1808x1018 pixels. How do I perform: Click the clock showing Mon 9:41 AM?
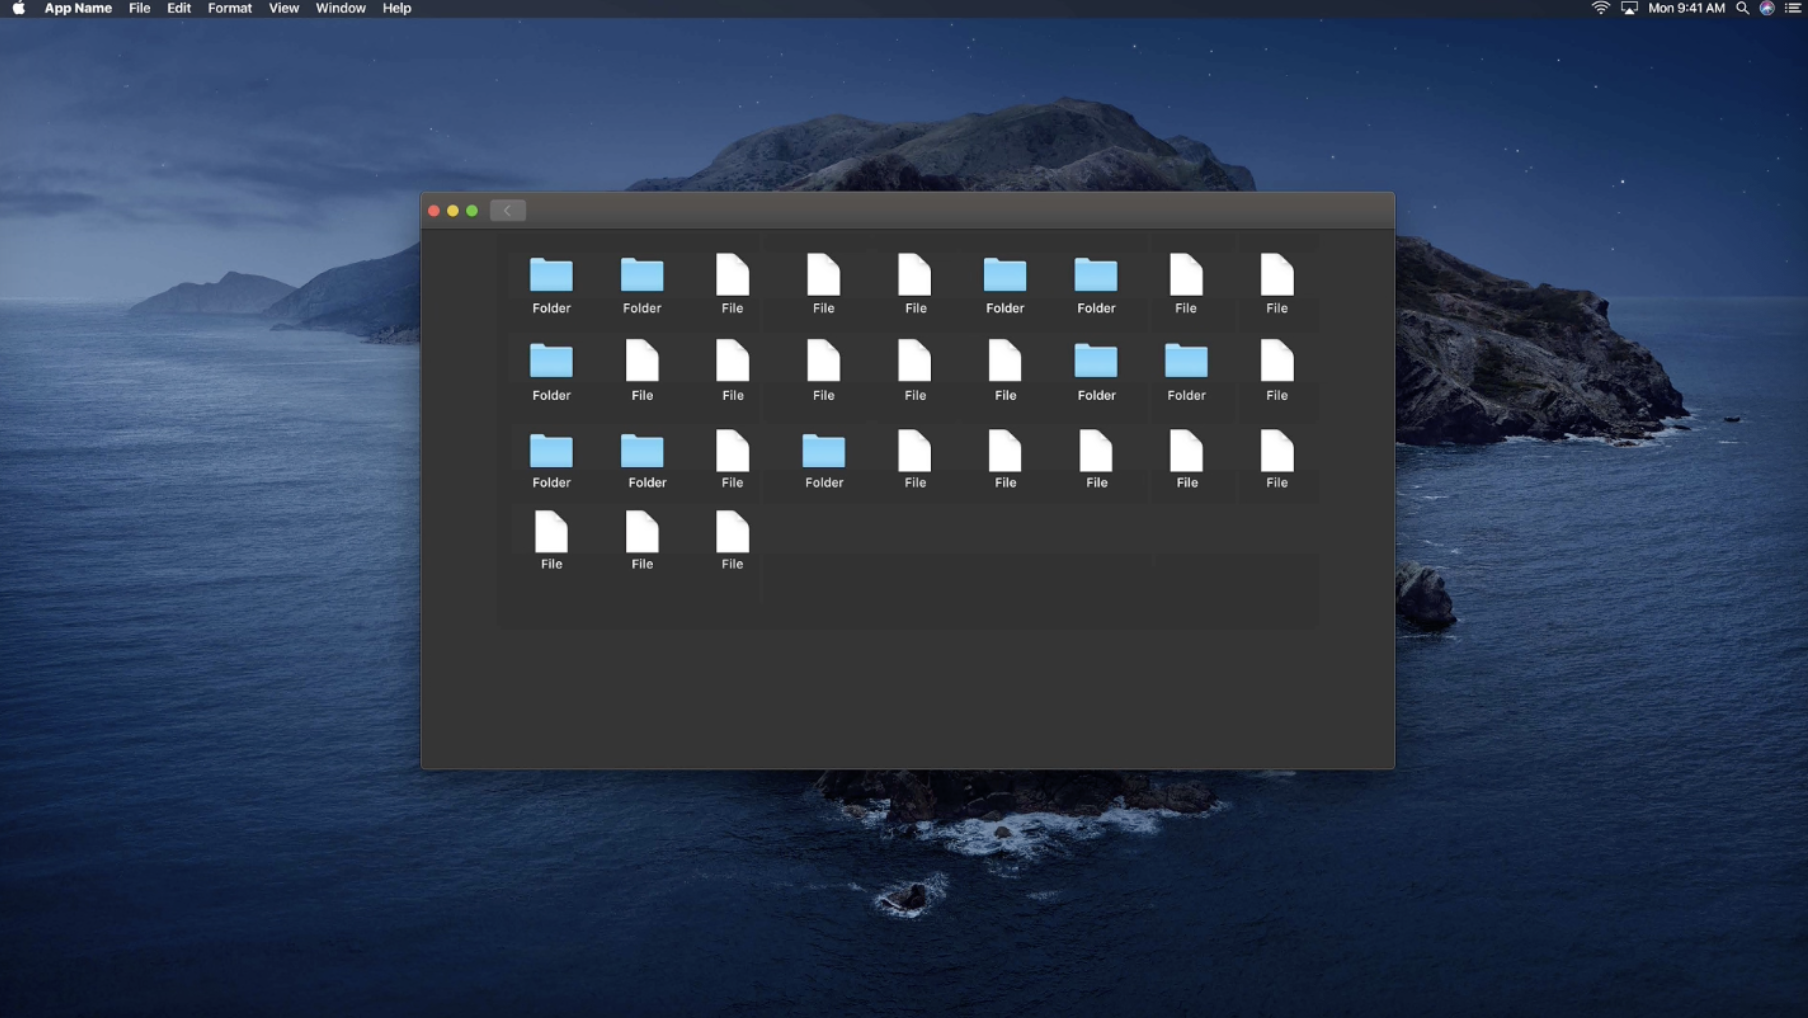coord(1686,8)
